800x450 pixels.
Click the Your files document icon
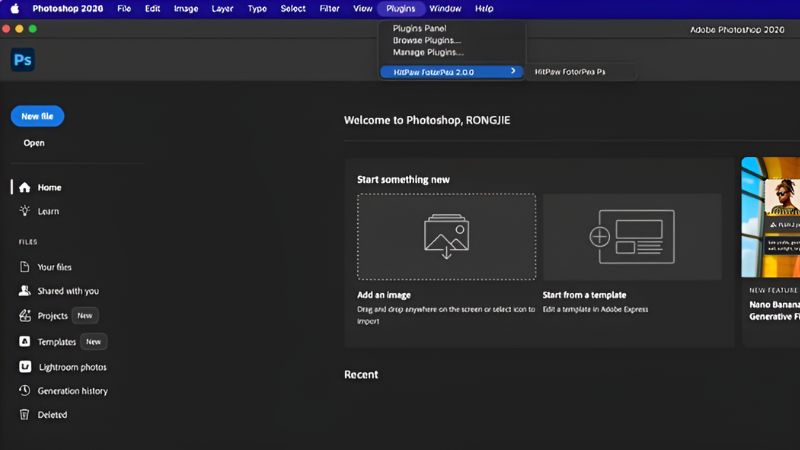24,267
